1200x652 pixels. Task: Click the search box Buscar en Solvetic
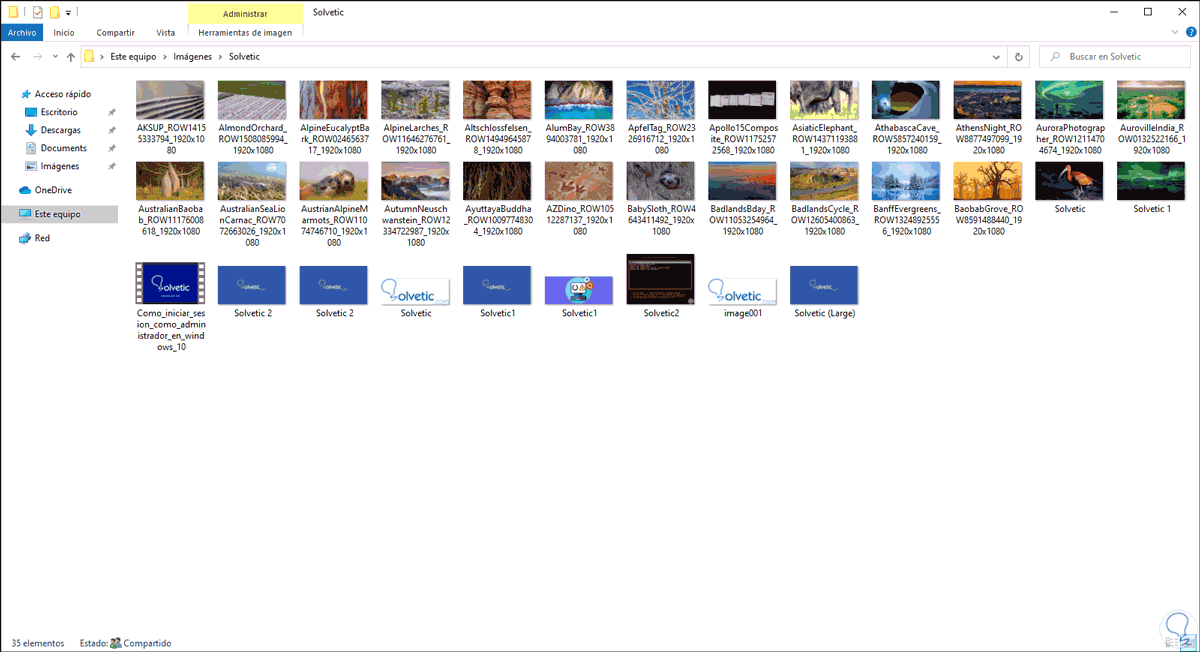point(1115,57)
